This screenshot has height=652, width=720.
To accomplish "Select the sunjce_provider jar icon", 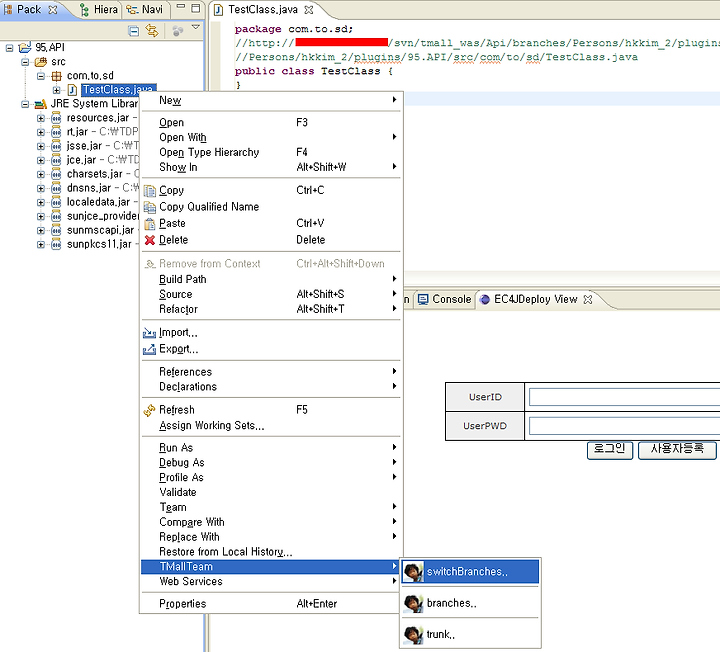I will point(56,216).
